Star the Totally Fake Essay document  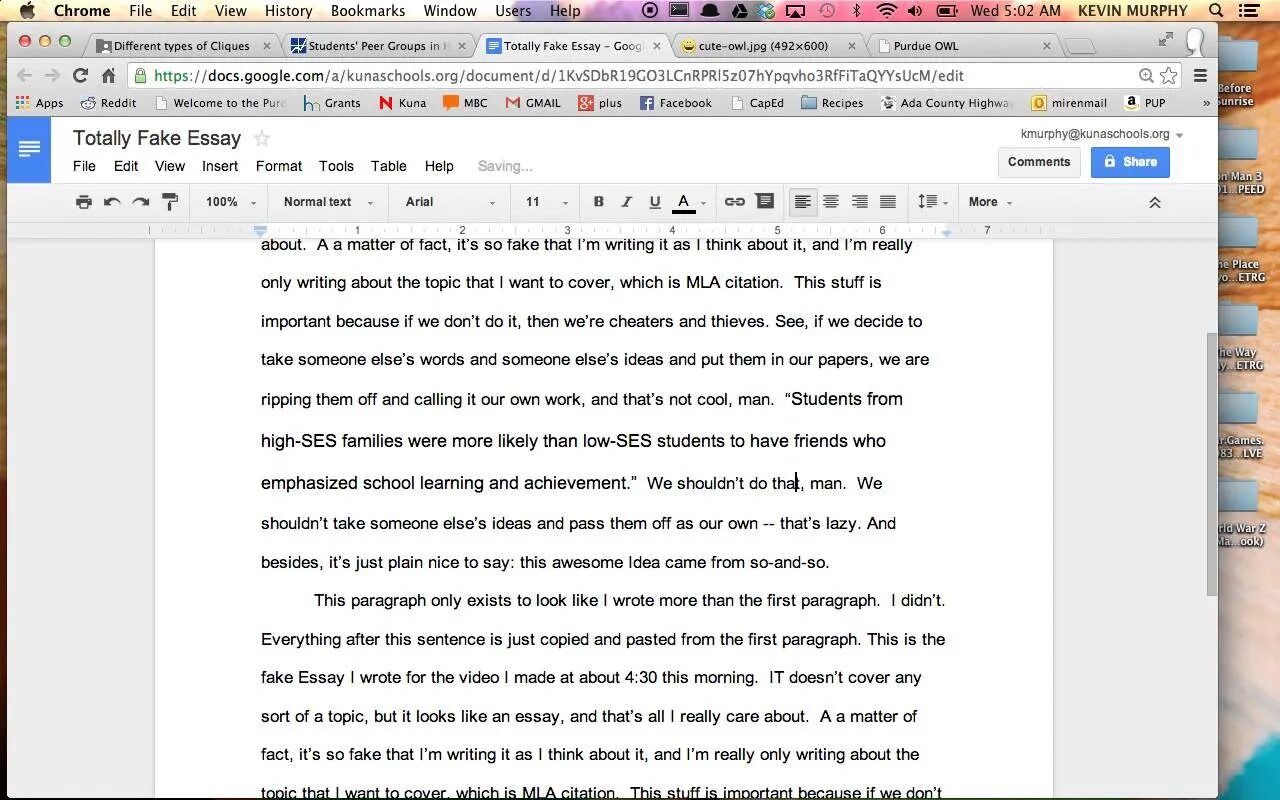[262, 139]
